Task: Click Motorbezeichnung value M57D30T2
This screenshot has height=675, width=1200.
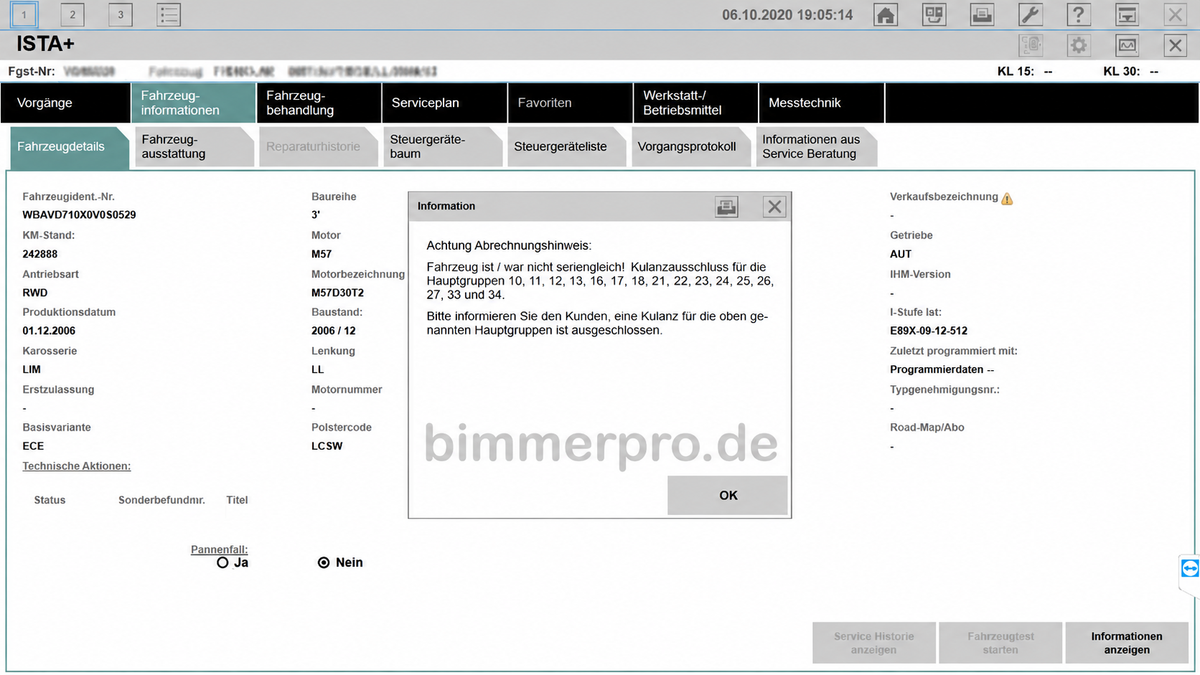Action: pos(338,293)
